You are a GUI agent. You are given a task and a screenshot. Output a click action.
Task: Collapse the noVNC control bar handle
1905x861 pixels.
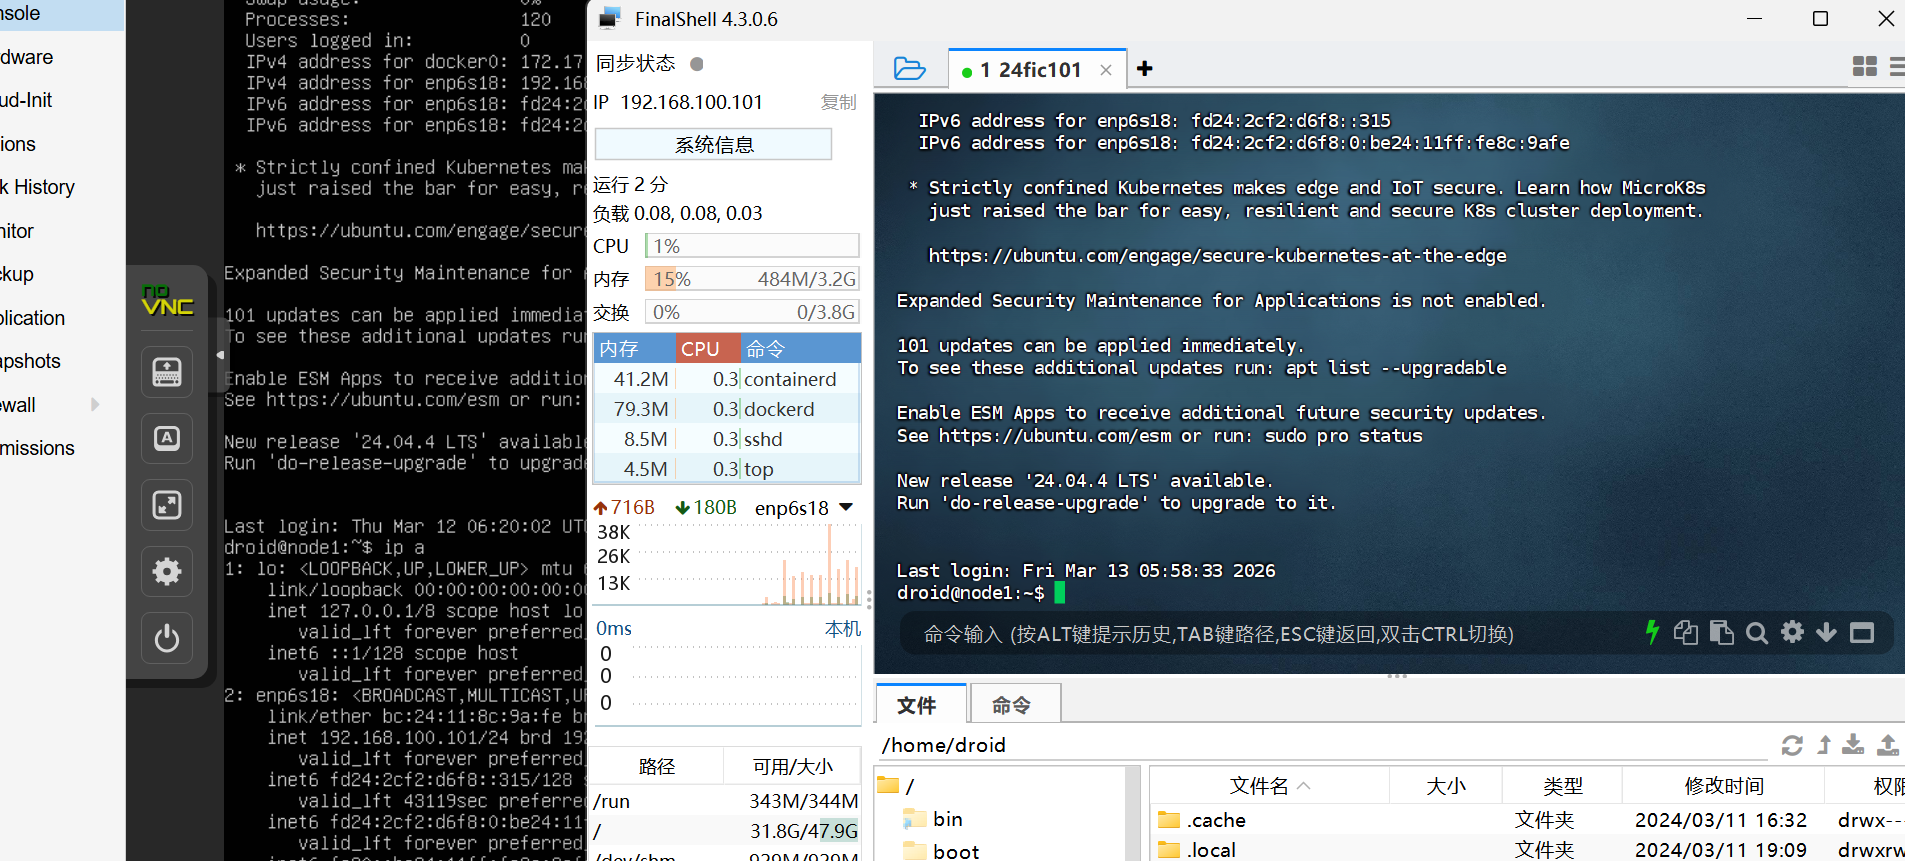221,355
